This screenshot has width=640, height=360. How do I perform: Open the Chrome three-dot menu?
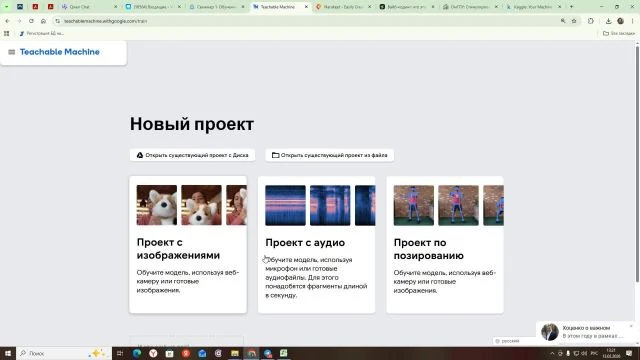click(633, 21)
